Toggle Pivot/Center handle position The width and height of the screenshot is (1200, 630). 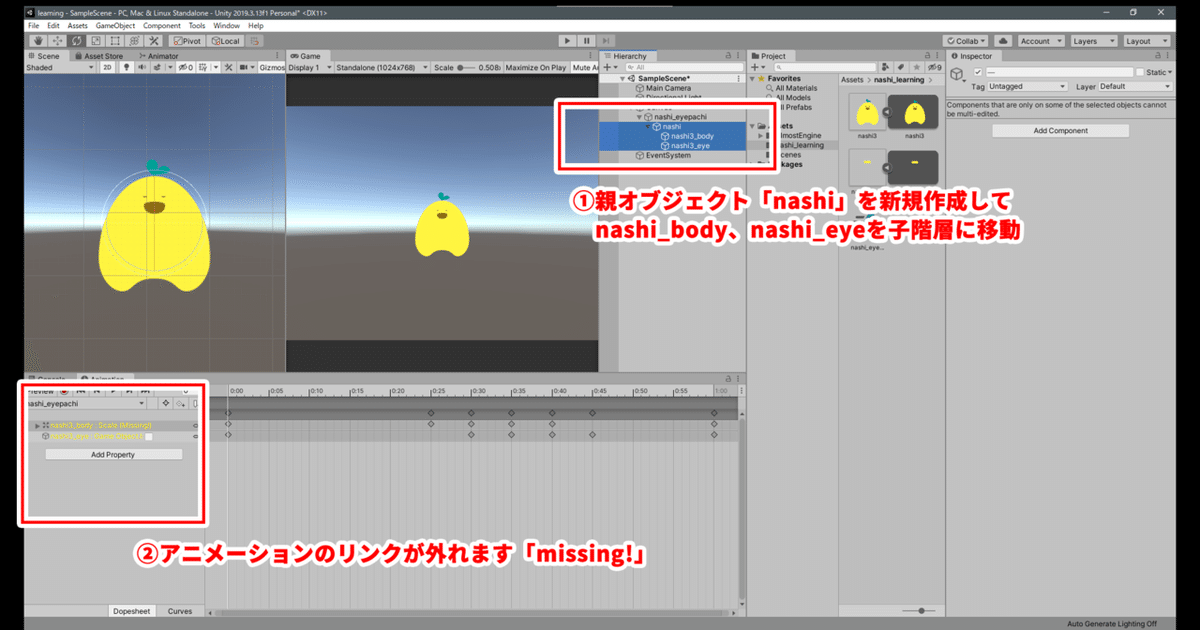[x=187, y=41]
